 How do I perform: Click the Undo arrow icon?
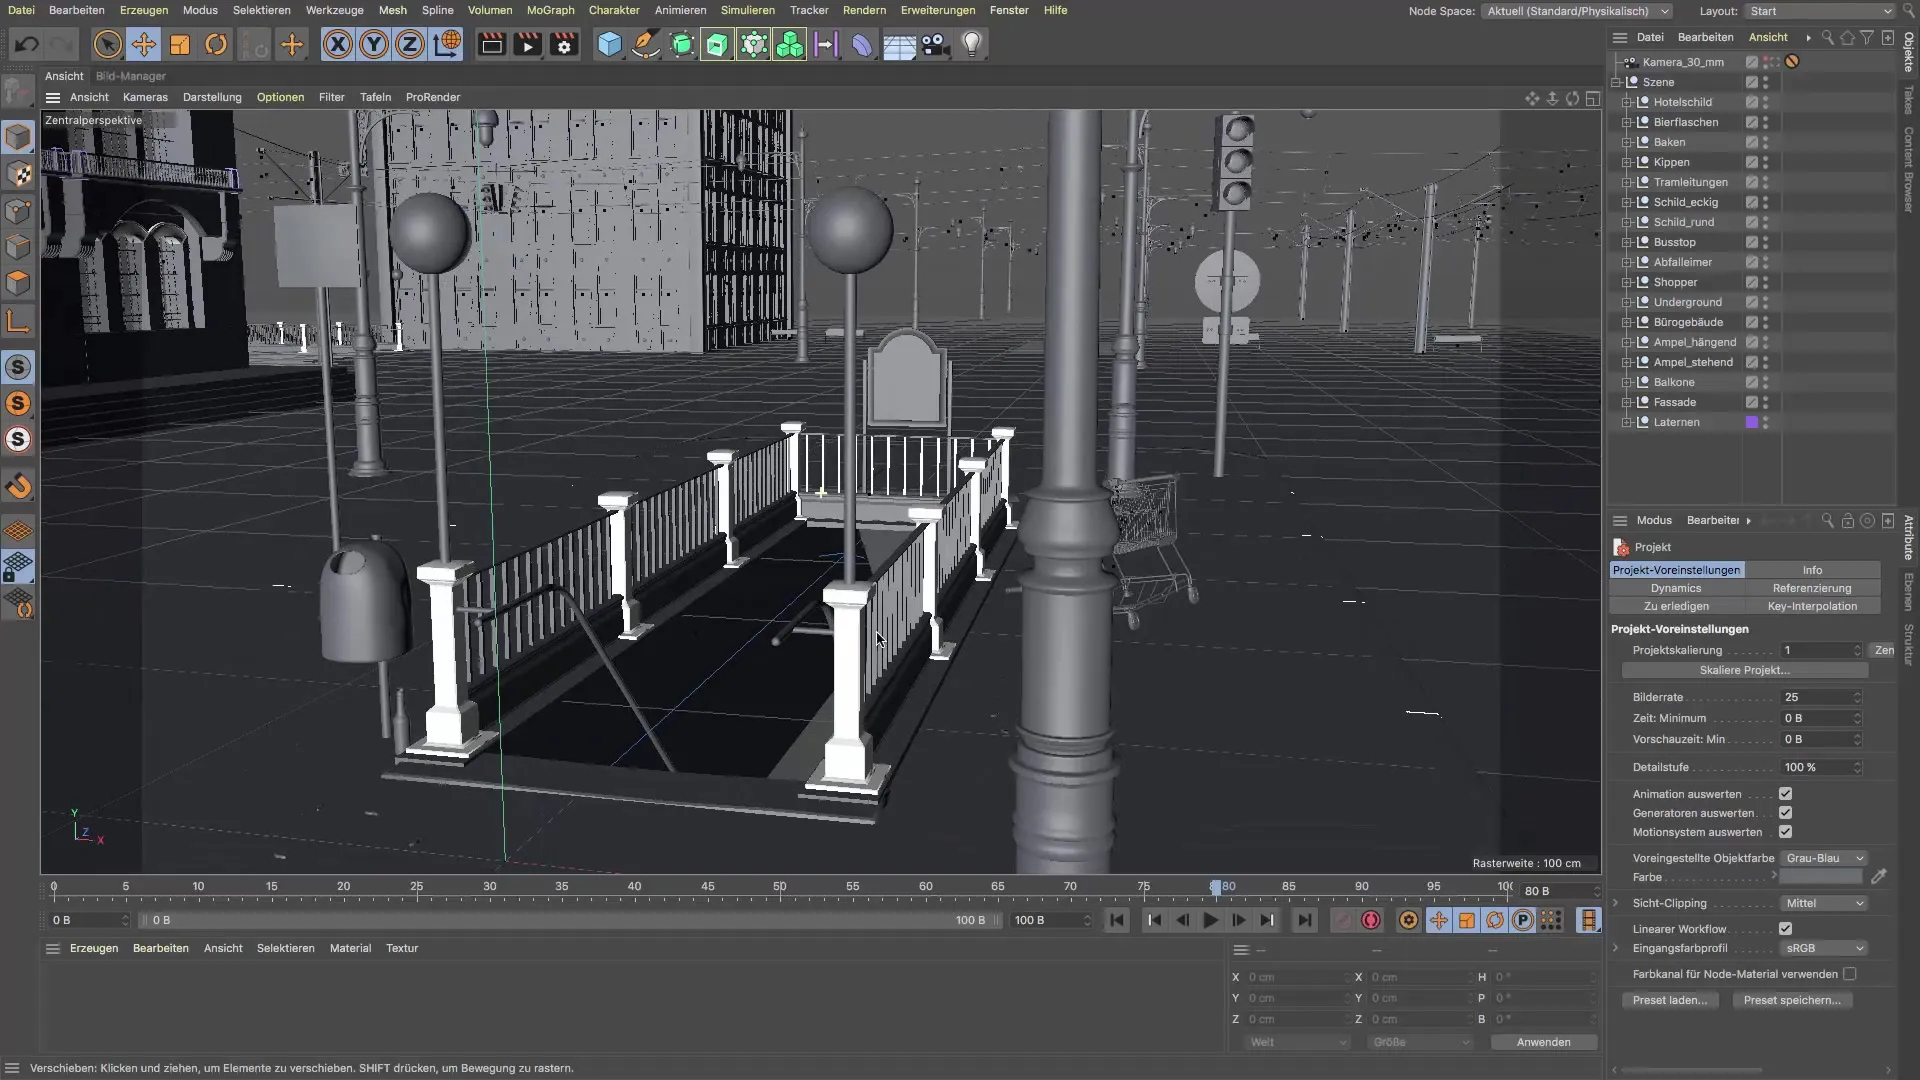(x=27, y=45)
